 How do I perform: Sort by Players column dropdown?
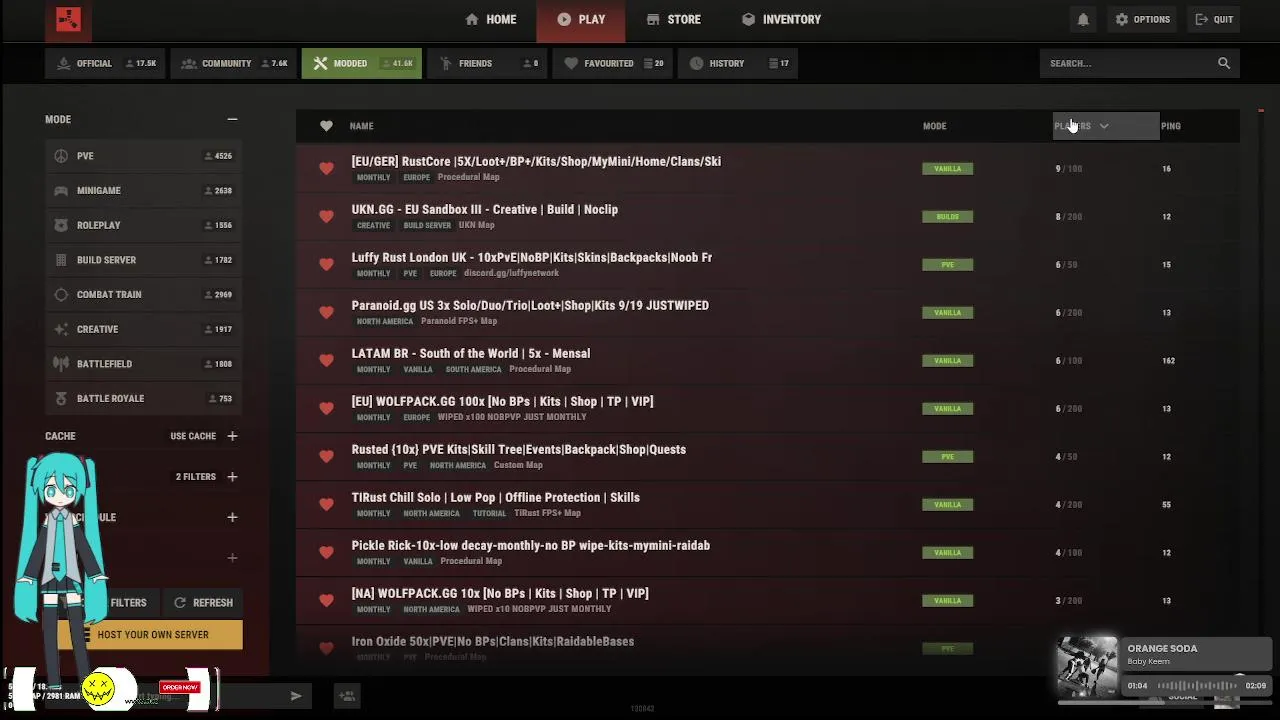[1106, 126]
